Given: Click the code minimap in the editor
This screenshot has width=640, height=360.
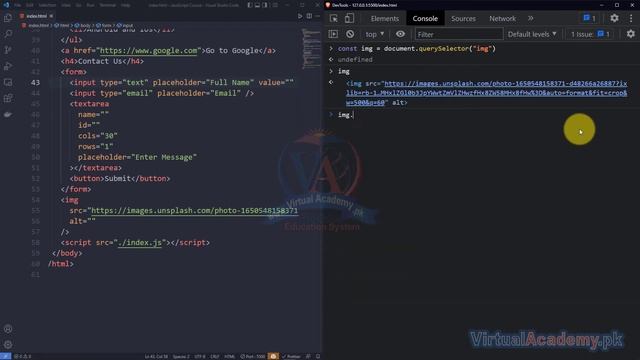Looking at the screenshot, I should (x=311, y=49).
